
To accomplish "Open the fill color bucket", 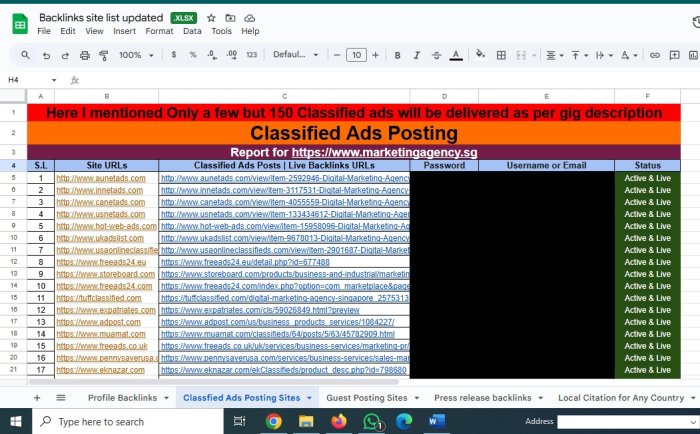I will [480, 54].
